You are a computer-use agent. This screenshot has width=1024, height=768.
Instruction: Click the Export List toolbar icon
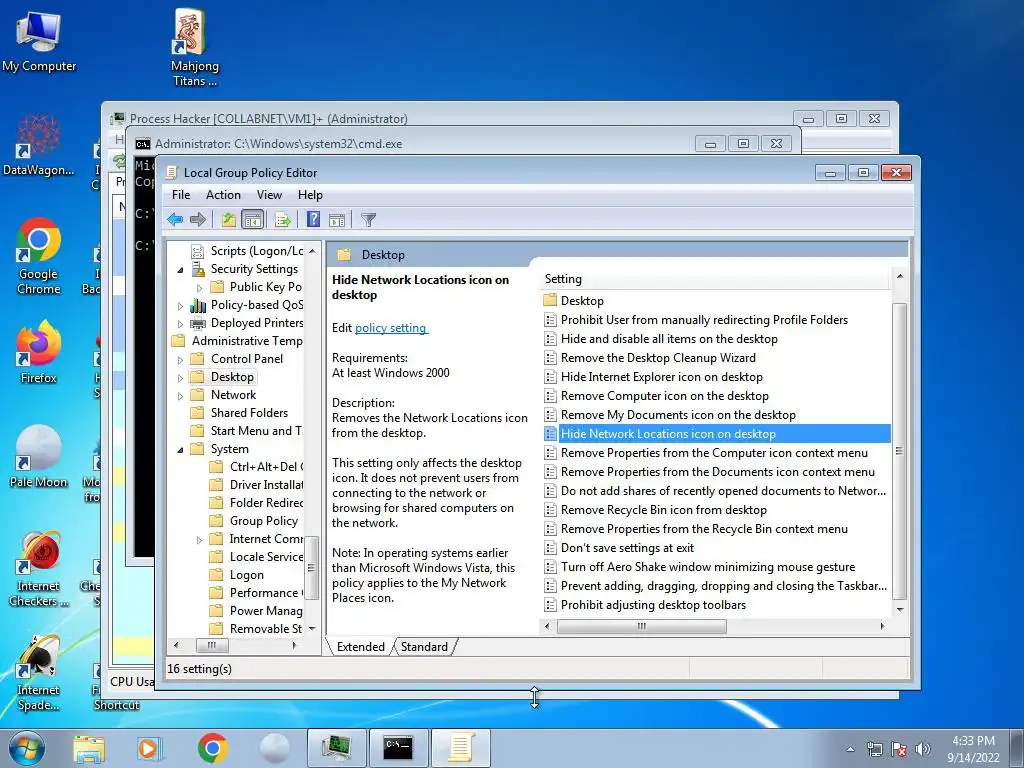(283, 219)
